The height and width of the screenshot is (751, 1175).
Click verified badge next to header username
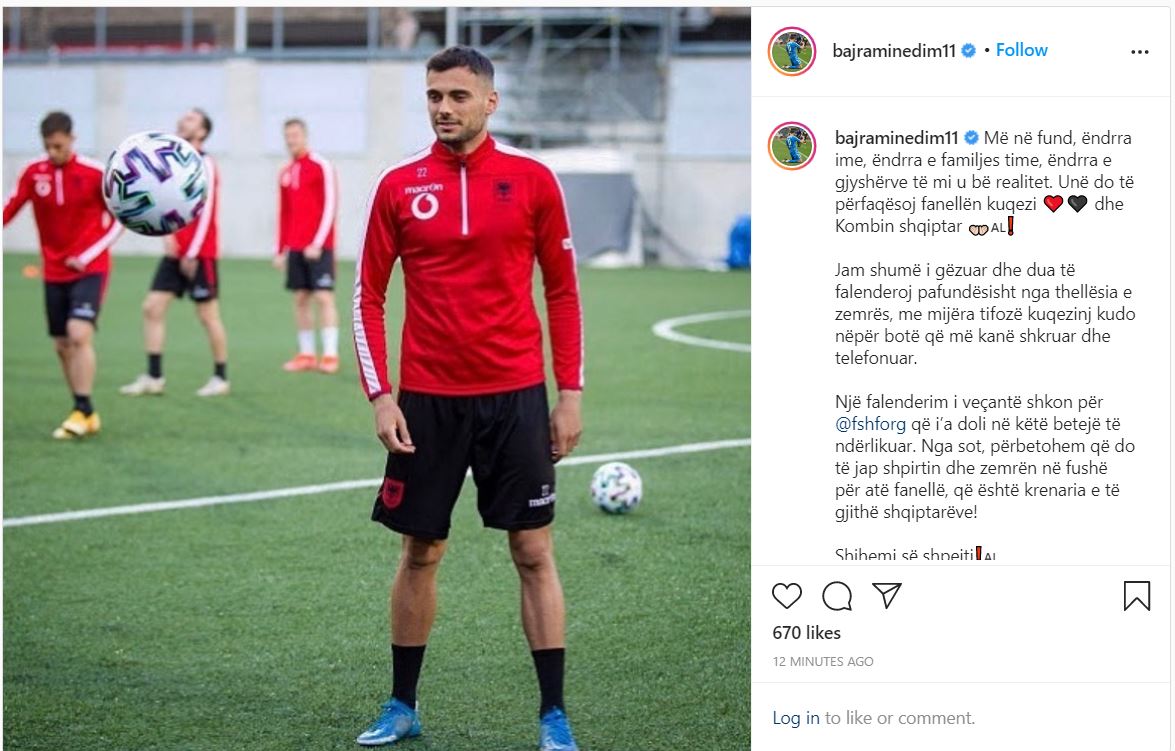tap(968, 51)
